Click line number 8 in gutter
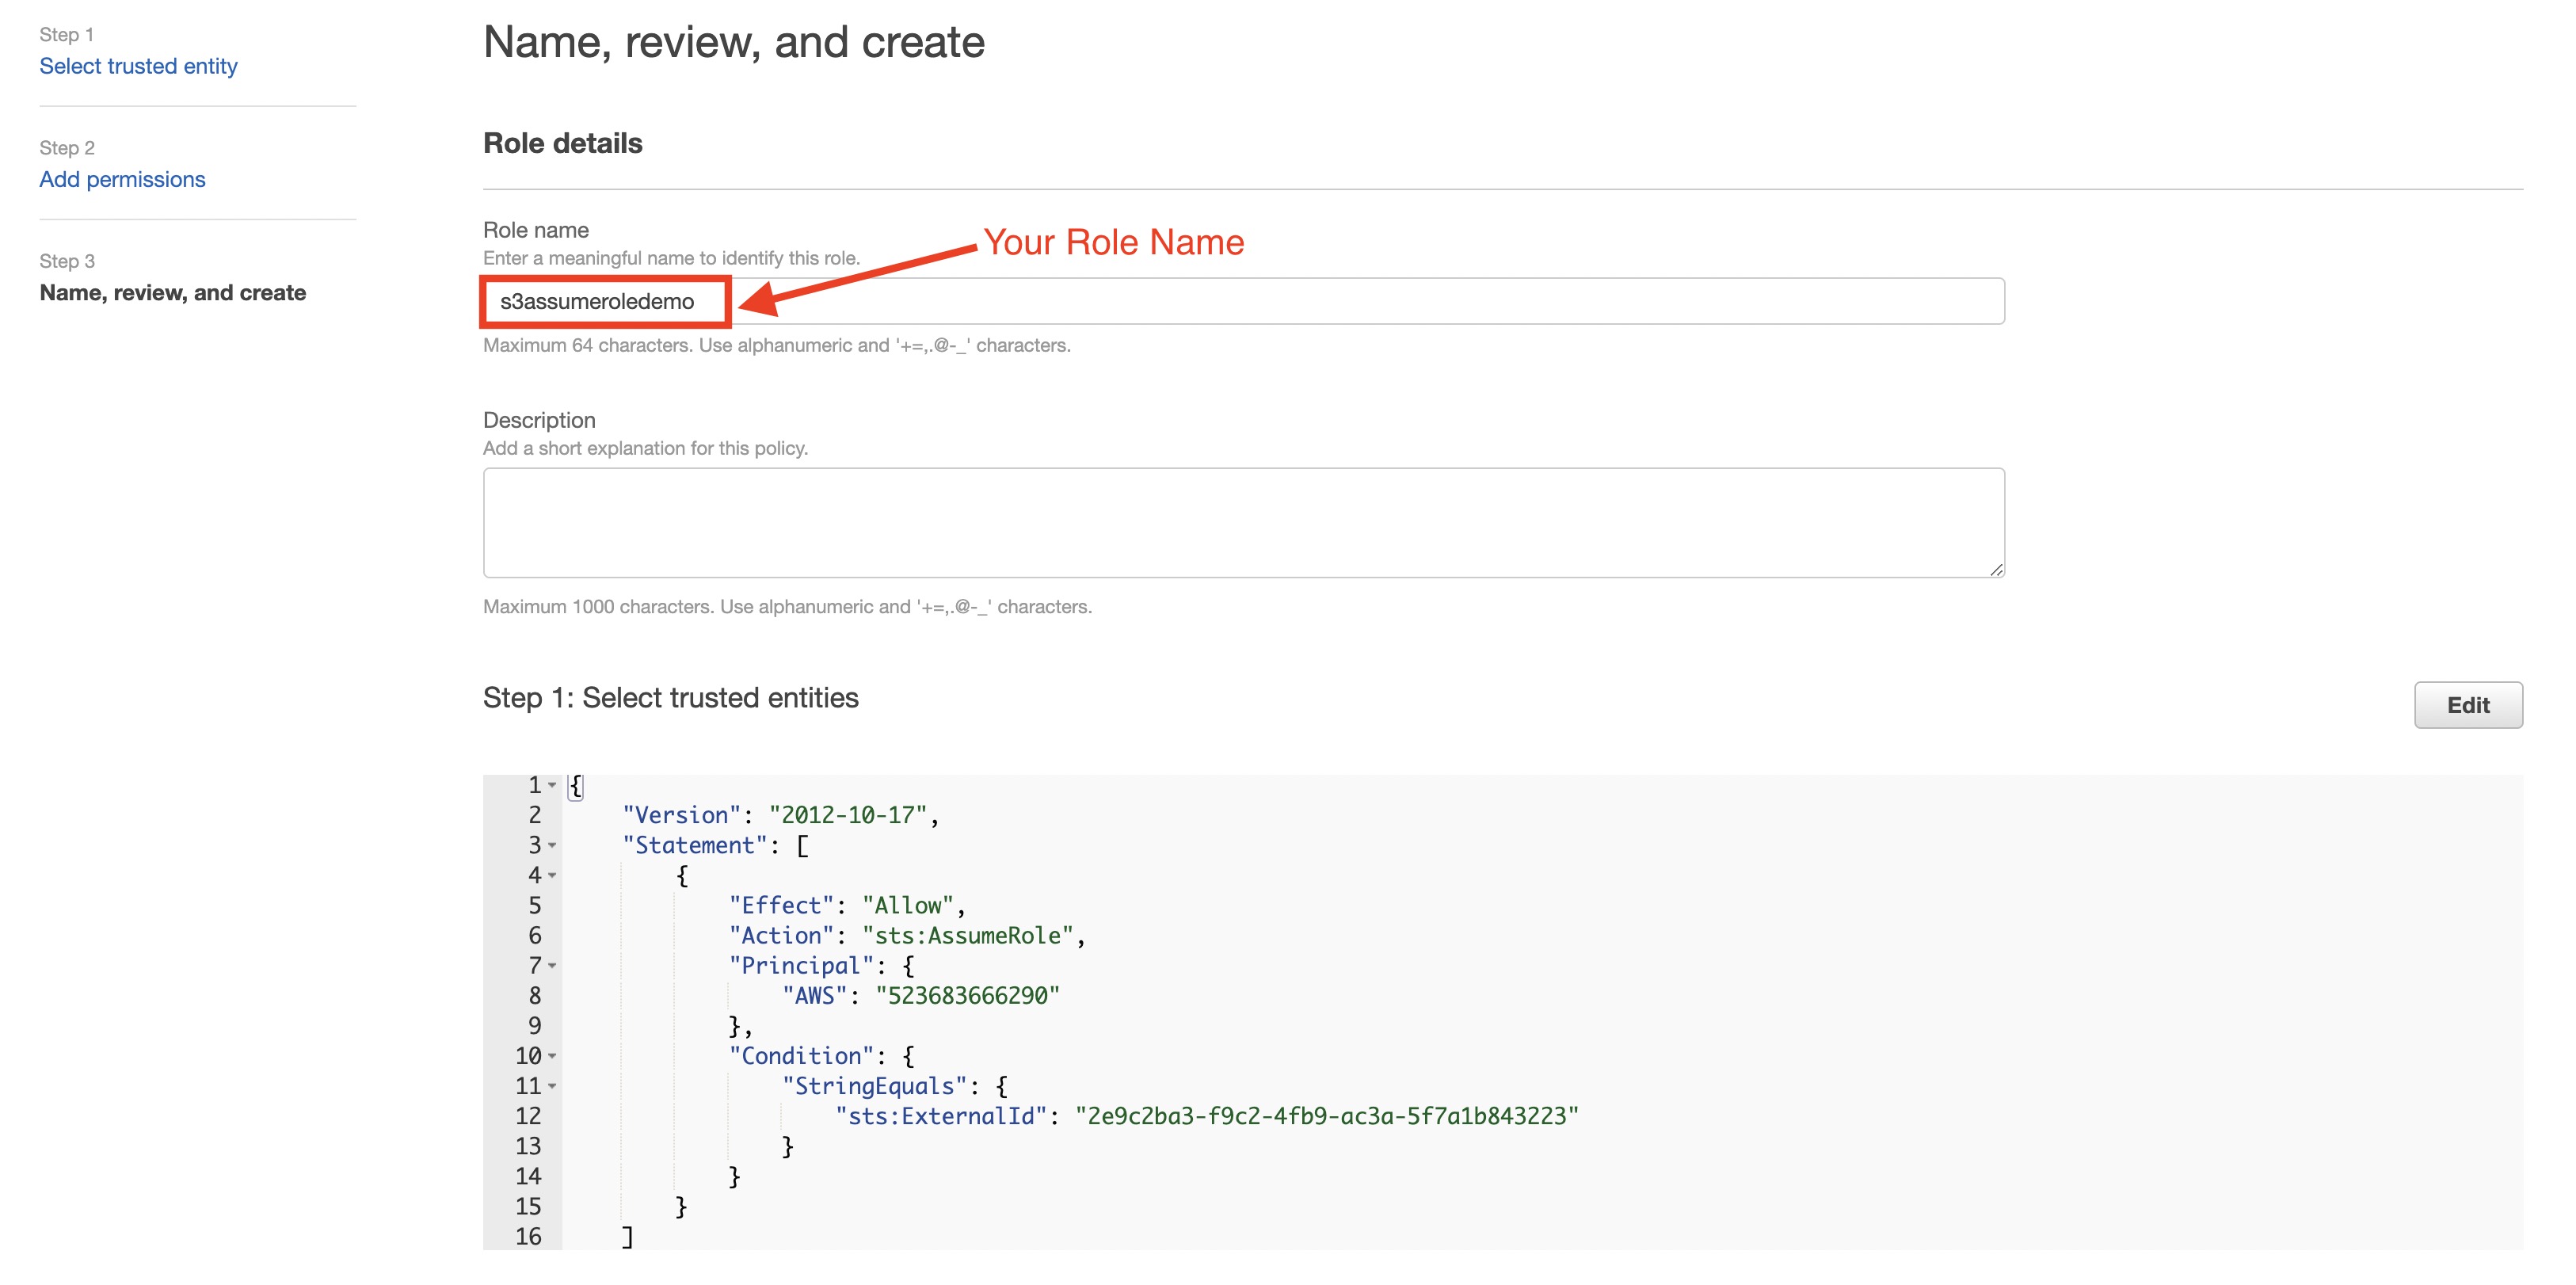The width and height of the screenshot is (2576, 1285). click(x=534, y=996)
